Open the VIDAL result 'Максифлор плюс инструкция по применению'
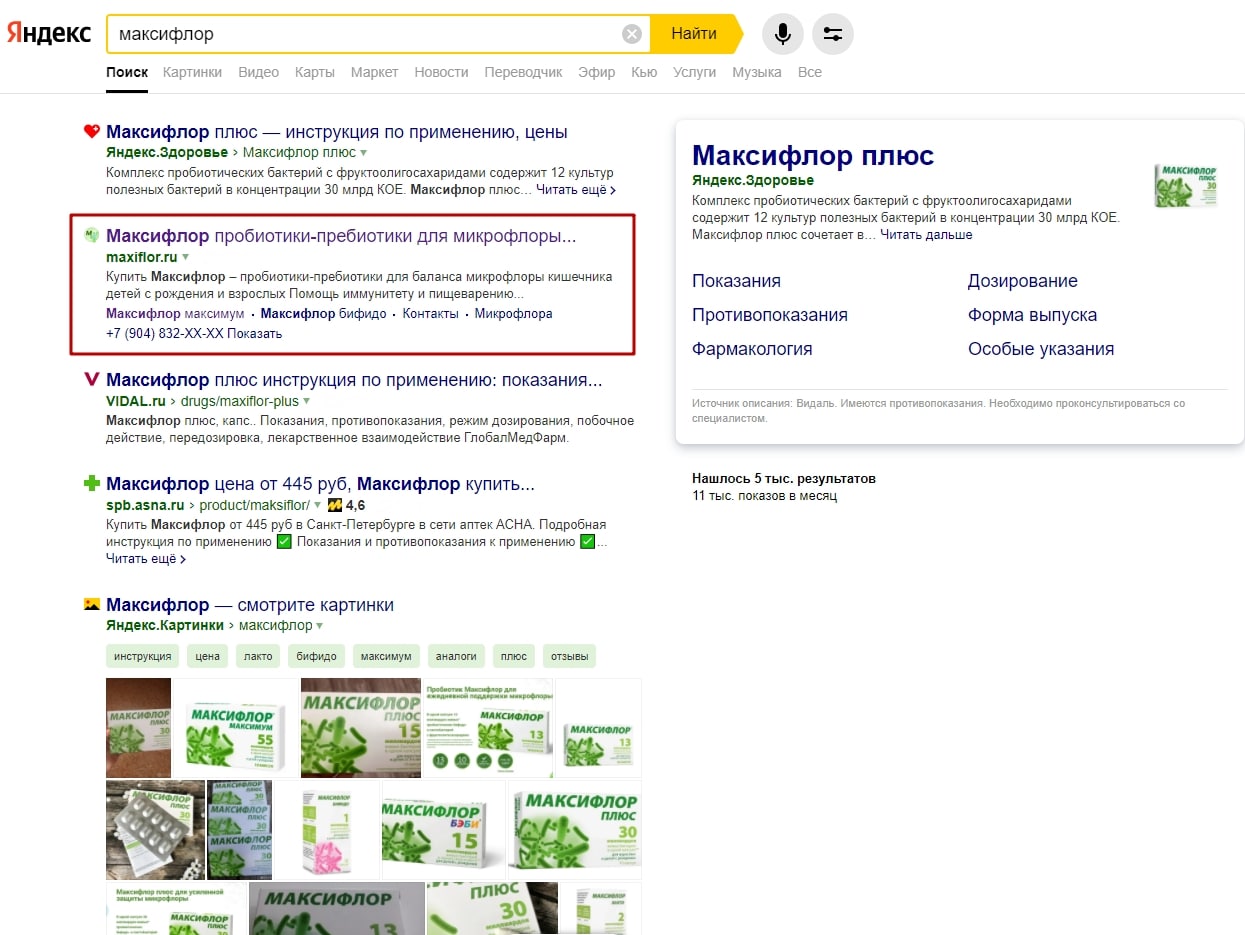 [x=354, y=381]
